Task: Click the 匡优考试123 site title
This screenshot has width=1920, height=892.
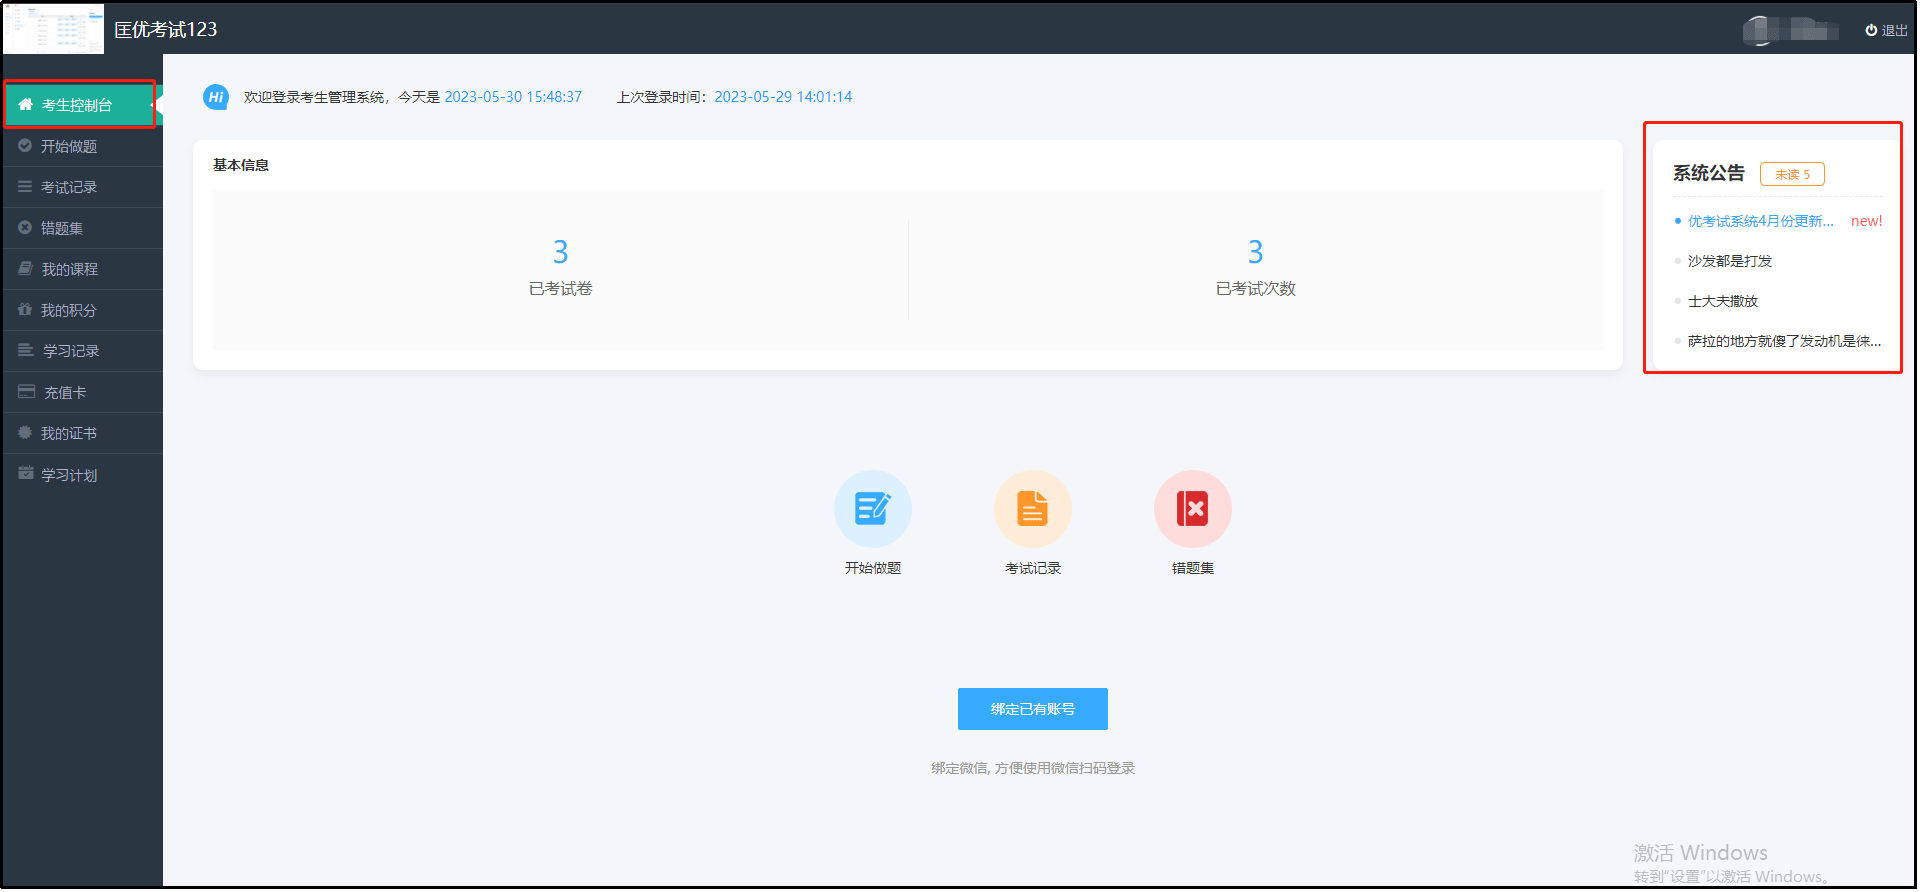Action: click(165, 30)
